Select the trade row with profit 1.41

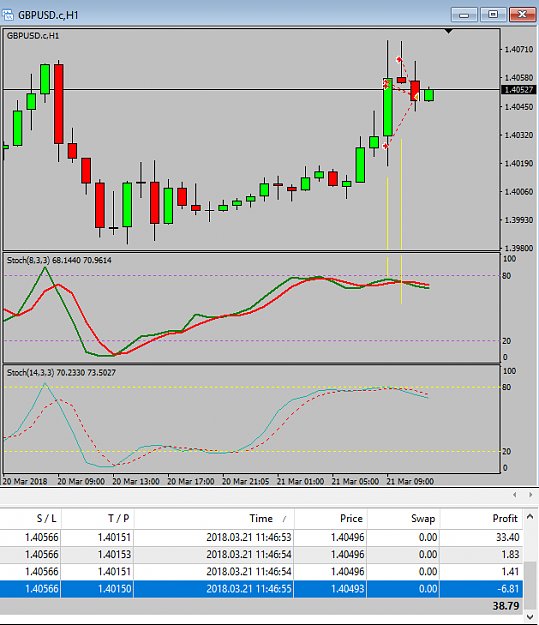pyautogui.click(x=262, y=572)
